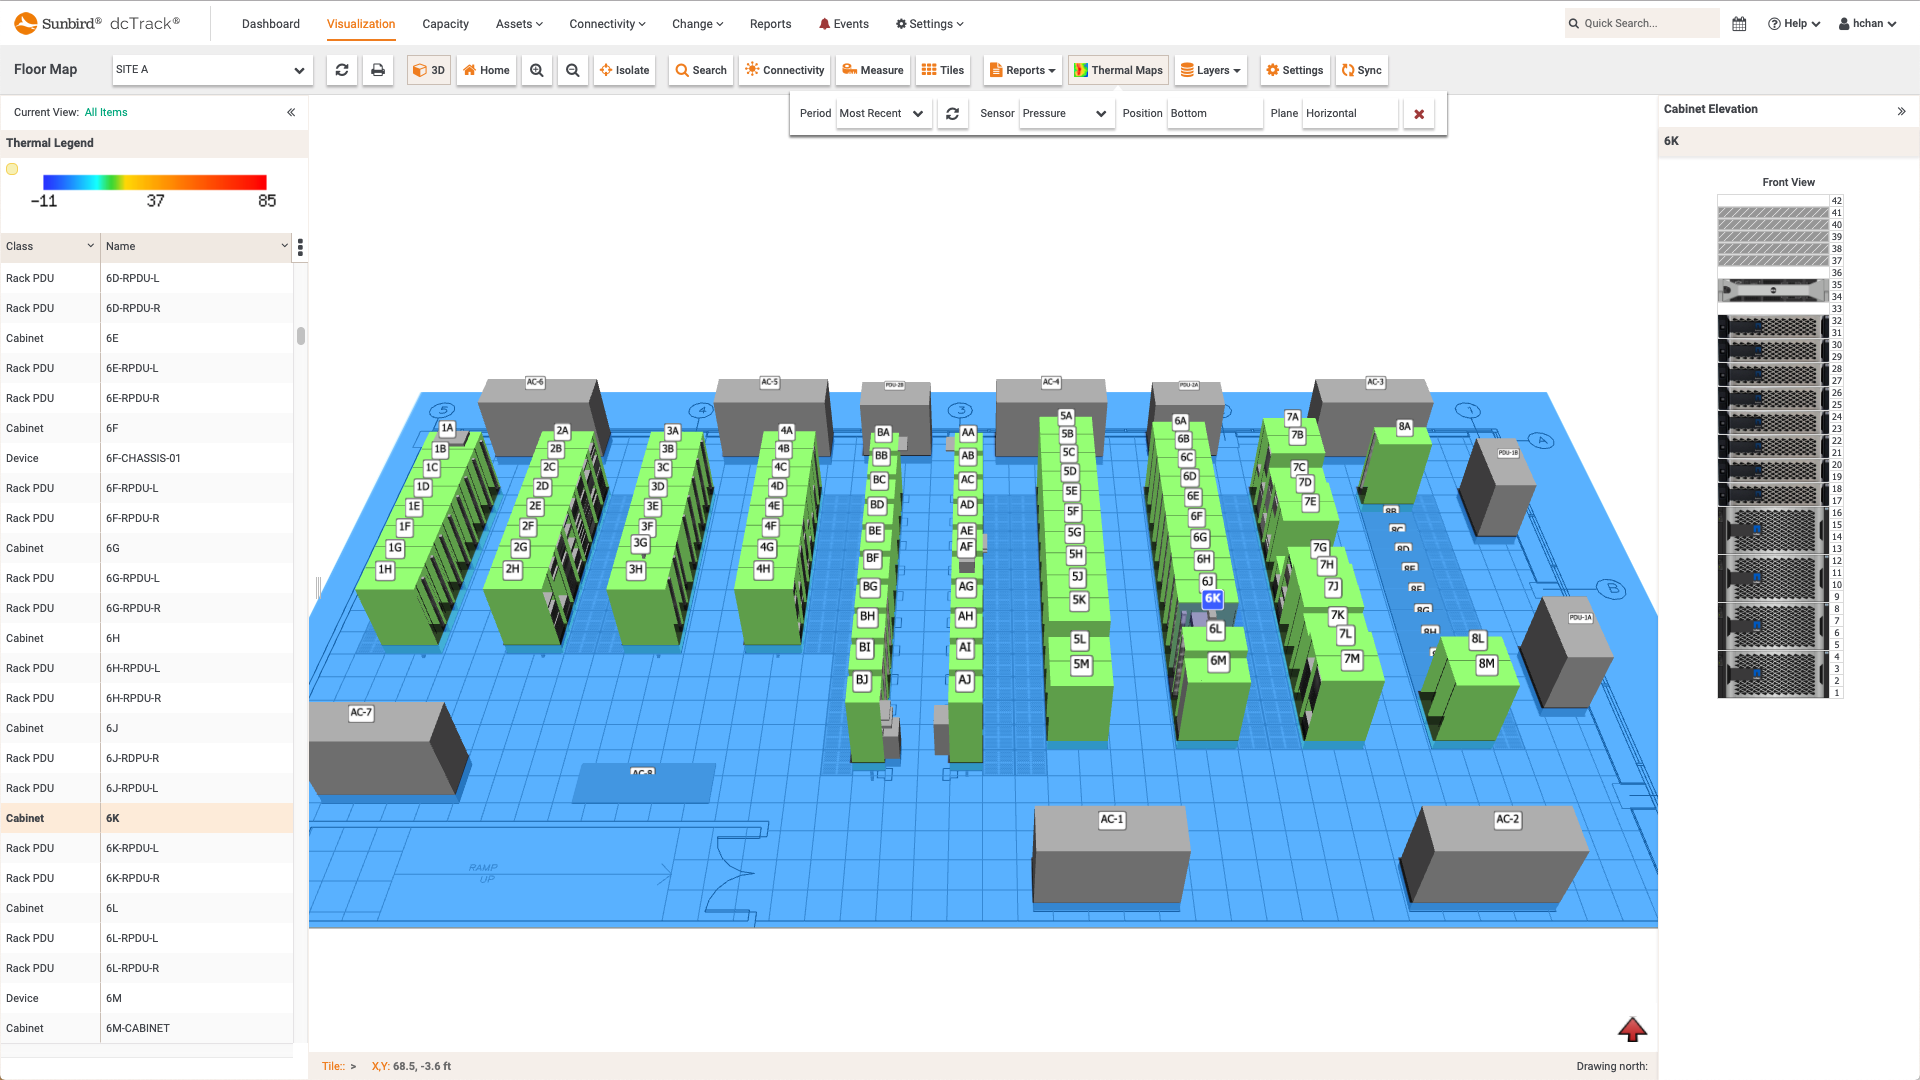This screenshot has width=1920, height=1080.
Task: Open the Layers dropdown
Action: pos(1210,70)
